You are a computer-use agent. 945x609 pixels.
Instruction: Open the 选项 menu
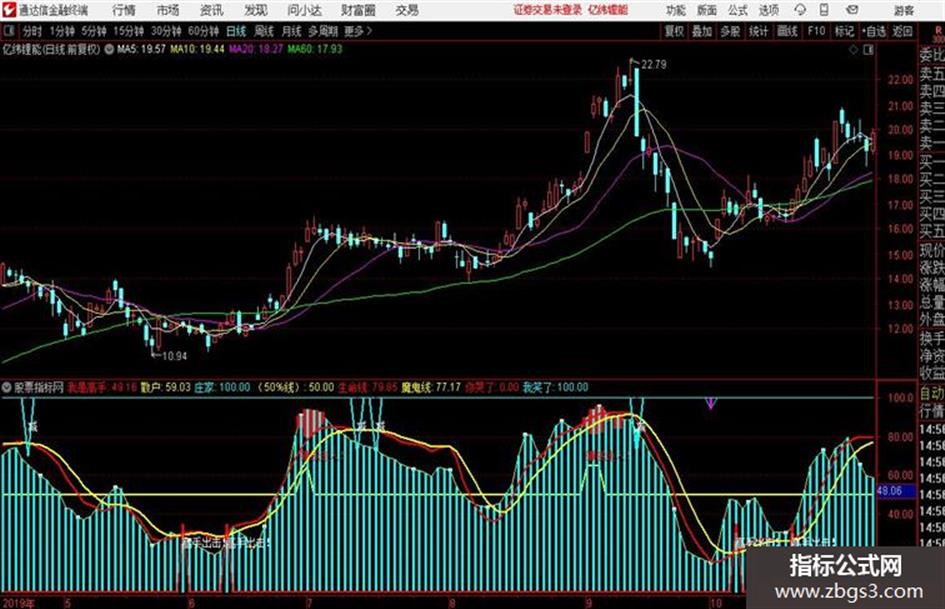coord(769,10)
